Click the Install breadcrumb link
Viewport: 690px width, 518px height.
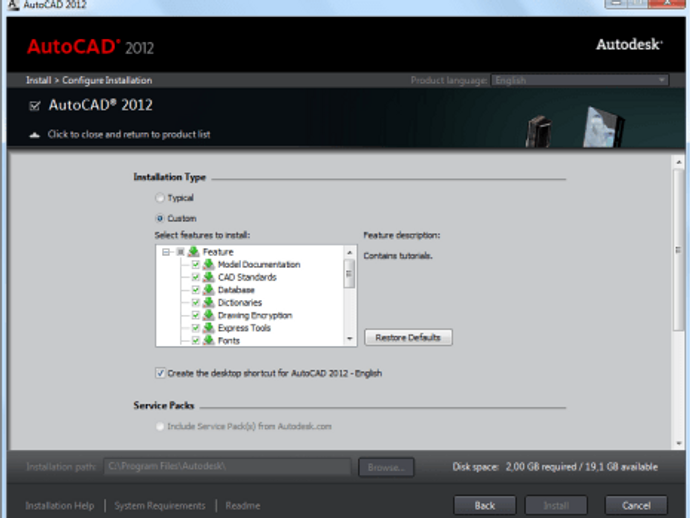(x=39, y=80)
